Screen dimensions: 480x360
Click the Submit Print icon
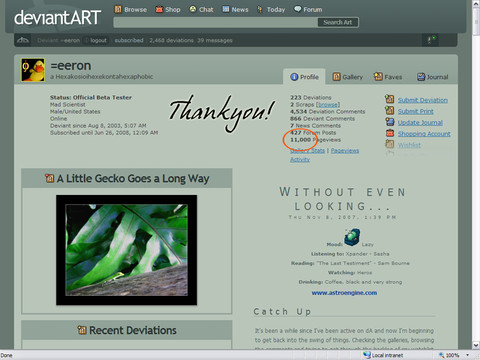[x=389, y=110]
